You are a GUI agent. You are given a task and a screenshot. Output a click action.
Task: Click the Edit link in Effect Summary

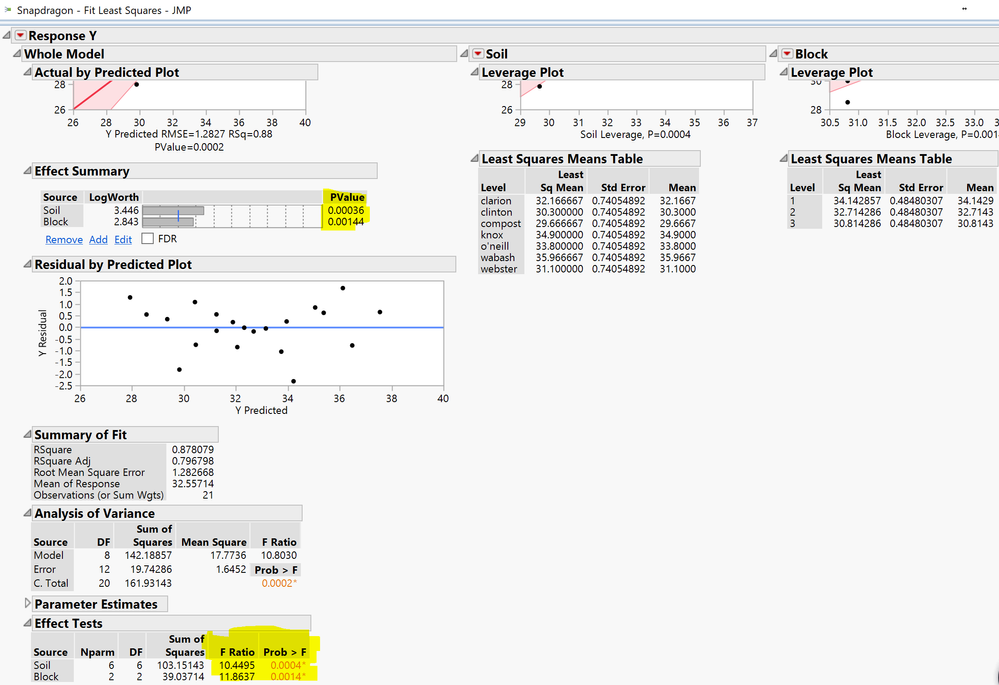pyautogui.click(x=122, y=240)
